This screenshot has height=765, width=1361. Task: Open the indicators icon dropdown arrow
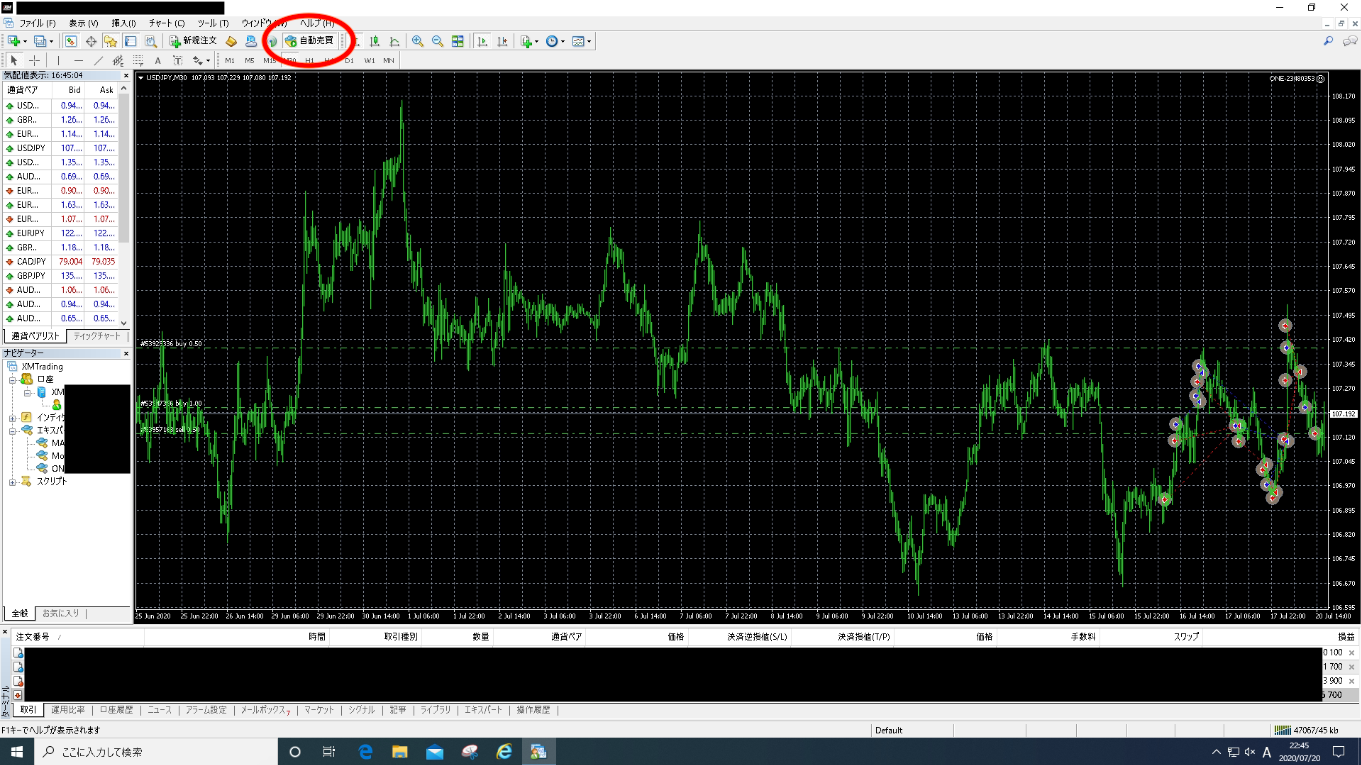(537, 41)
